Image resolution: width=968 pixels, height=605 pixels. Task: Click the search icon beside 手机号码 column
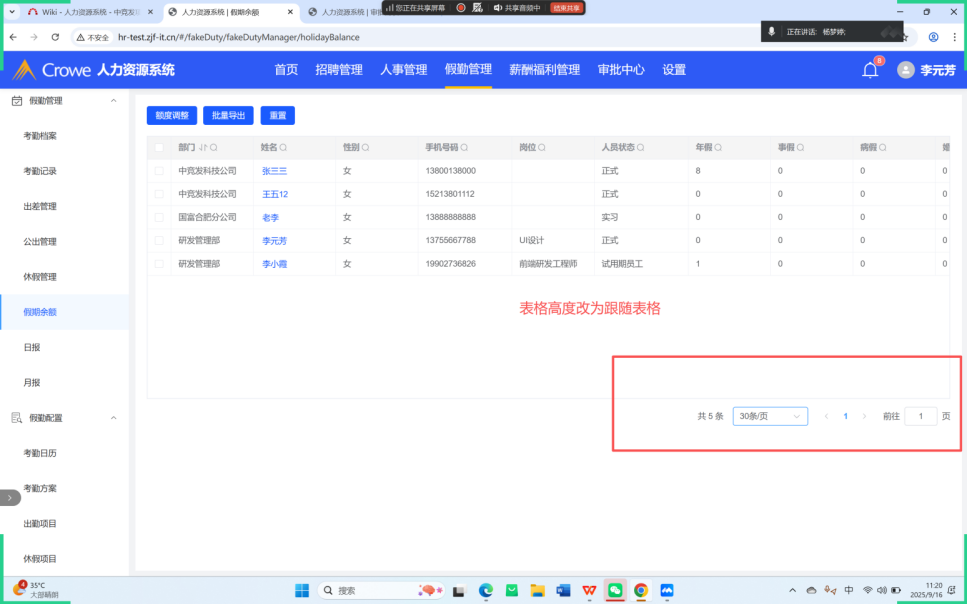pyautogui.click(x=466, y=147)
